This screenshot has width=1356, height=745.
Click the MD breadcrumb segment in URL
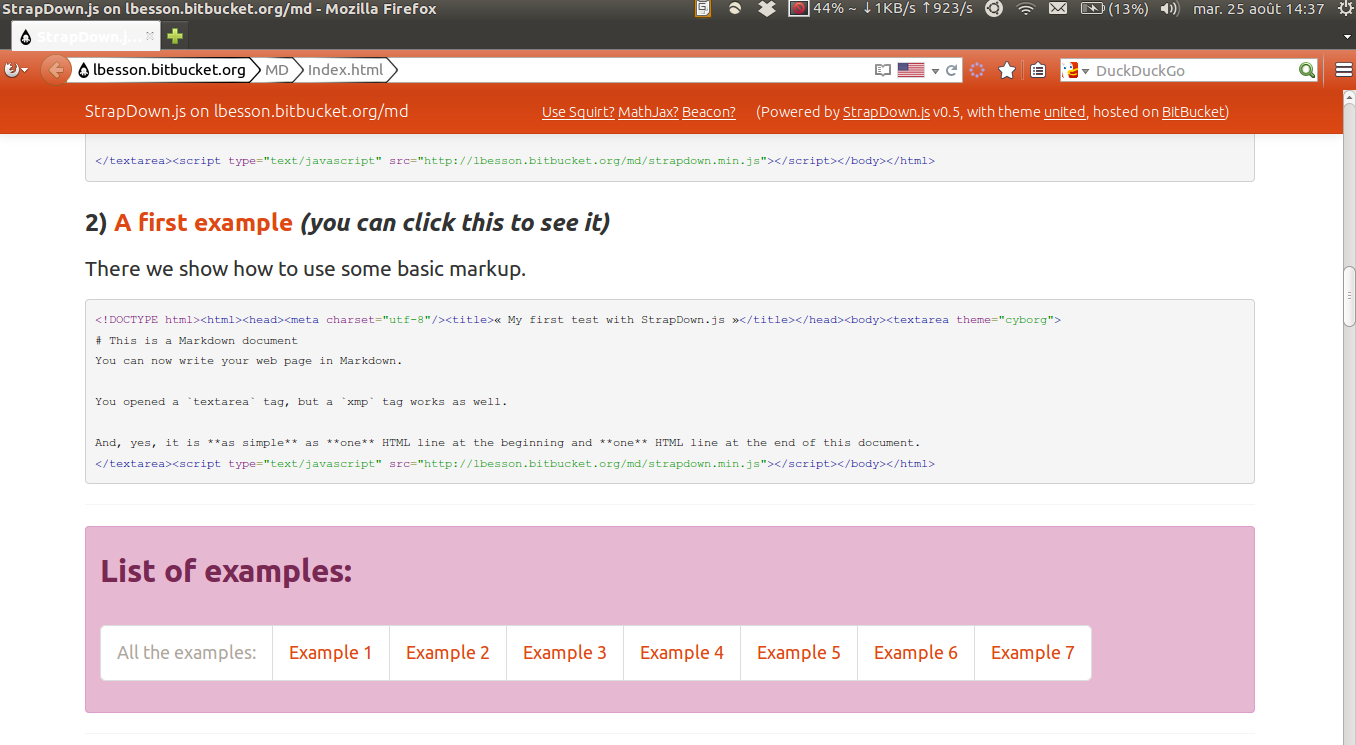(277, 70)
